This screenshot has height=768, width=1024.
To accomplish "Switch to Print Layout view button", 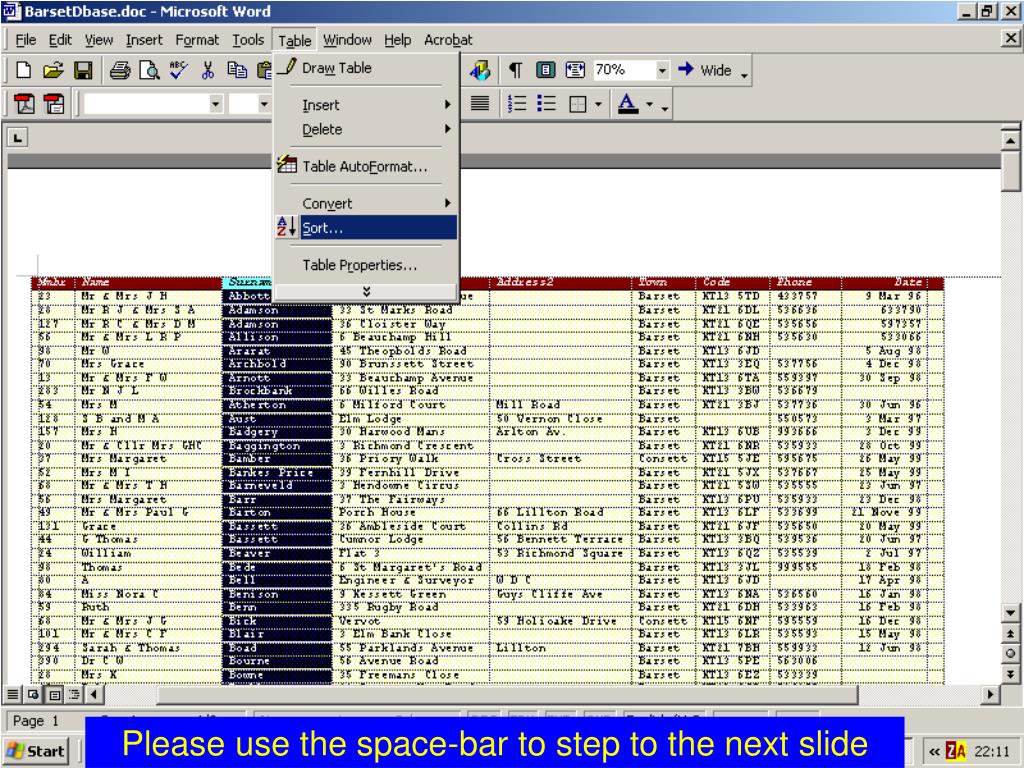I will (x=54, y=695).
